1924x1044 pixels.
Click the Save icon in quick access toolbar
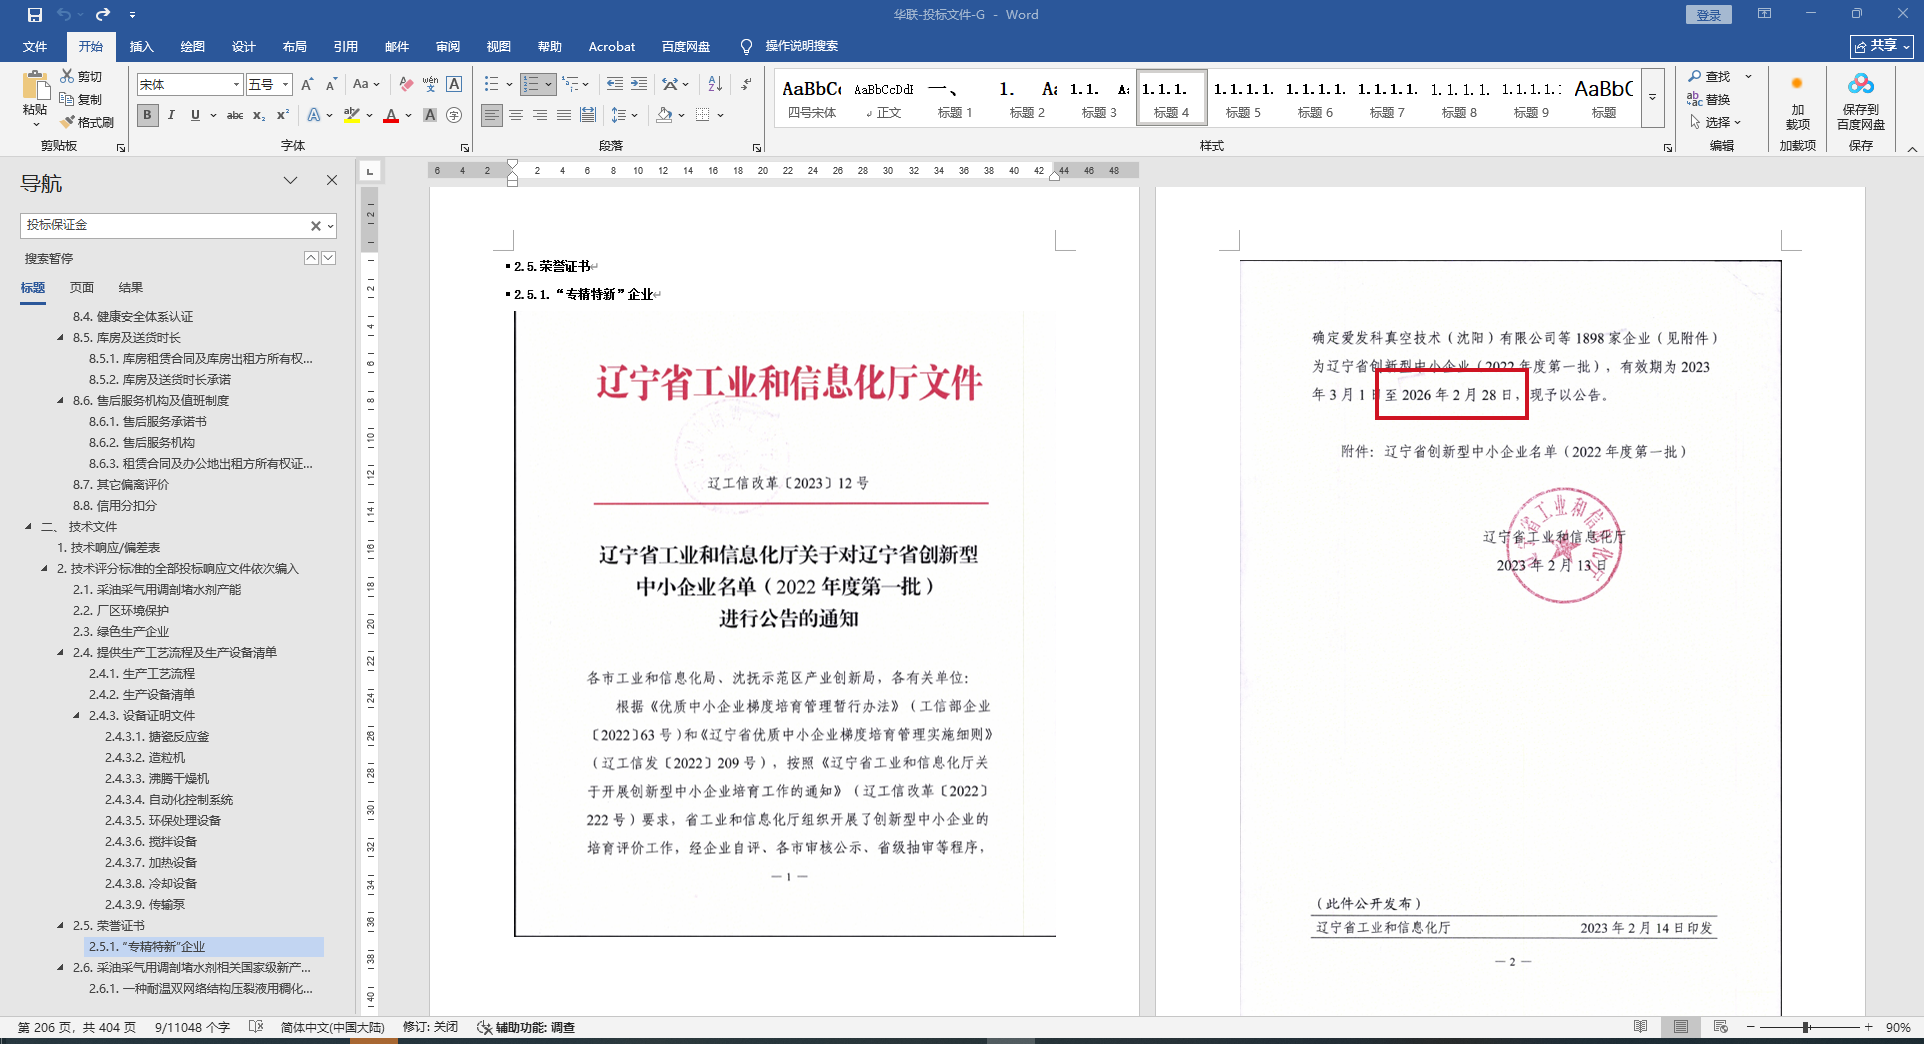(x=34, y=15)
